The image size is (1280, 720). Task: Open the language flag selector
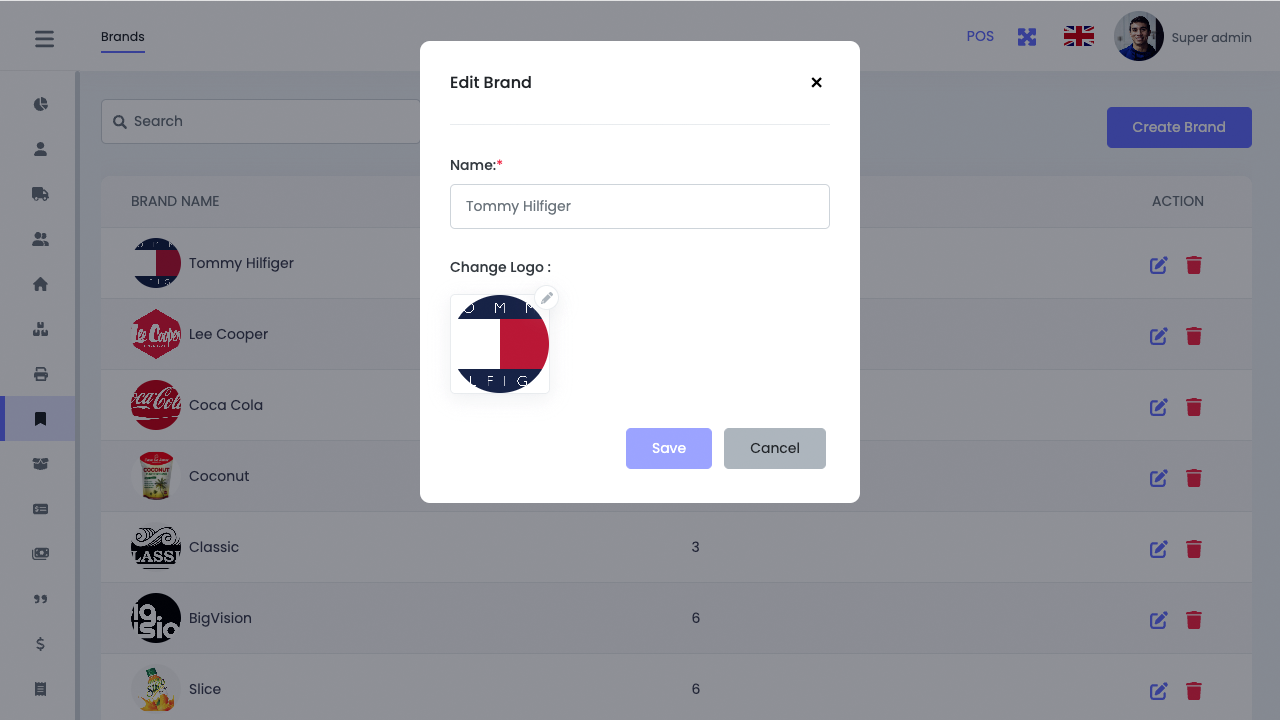(1078, 37)
